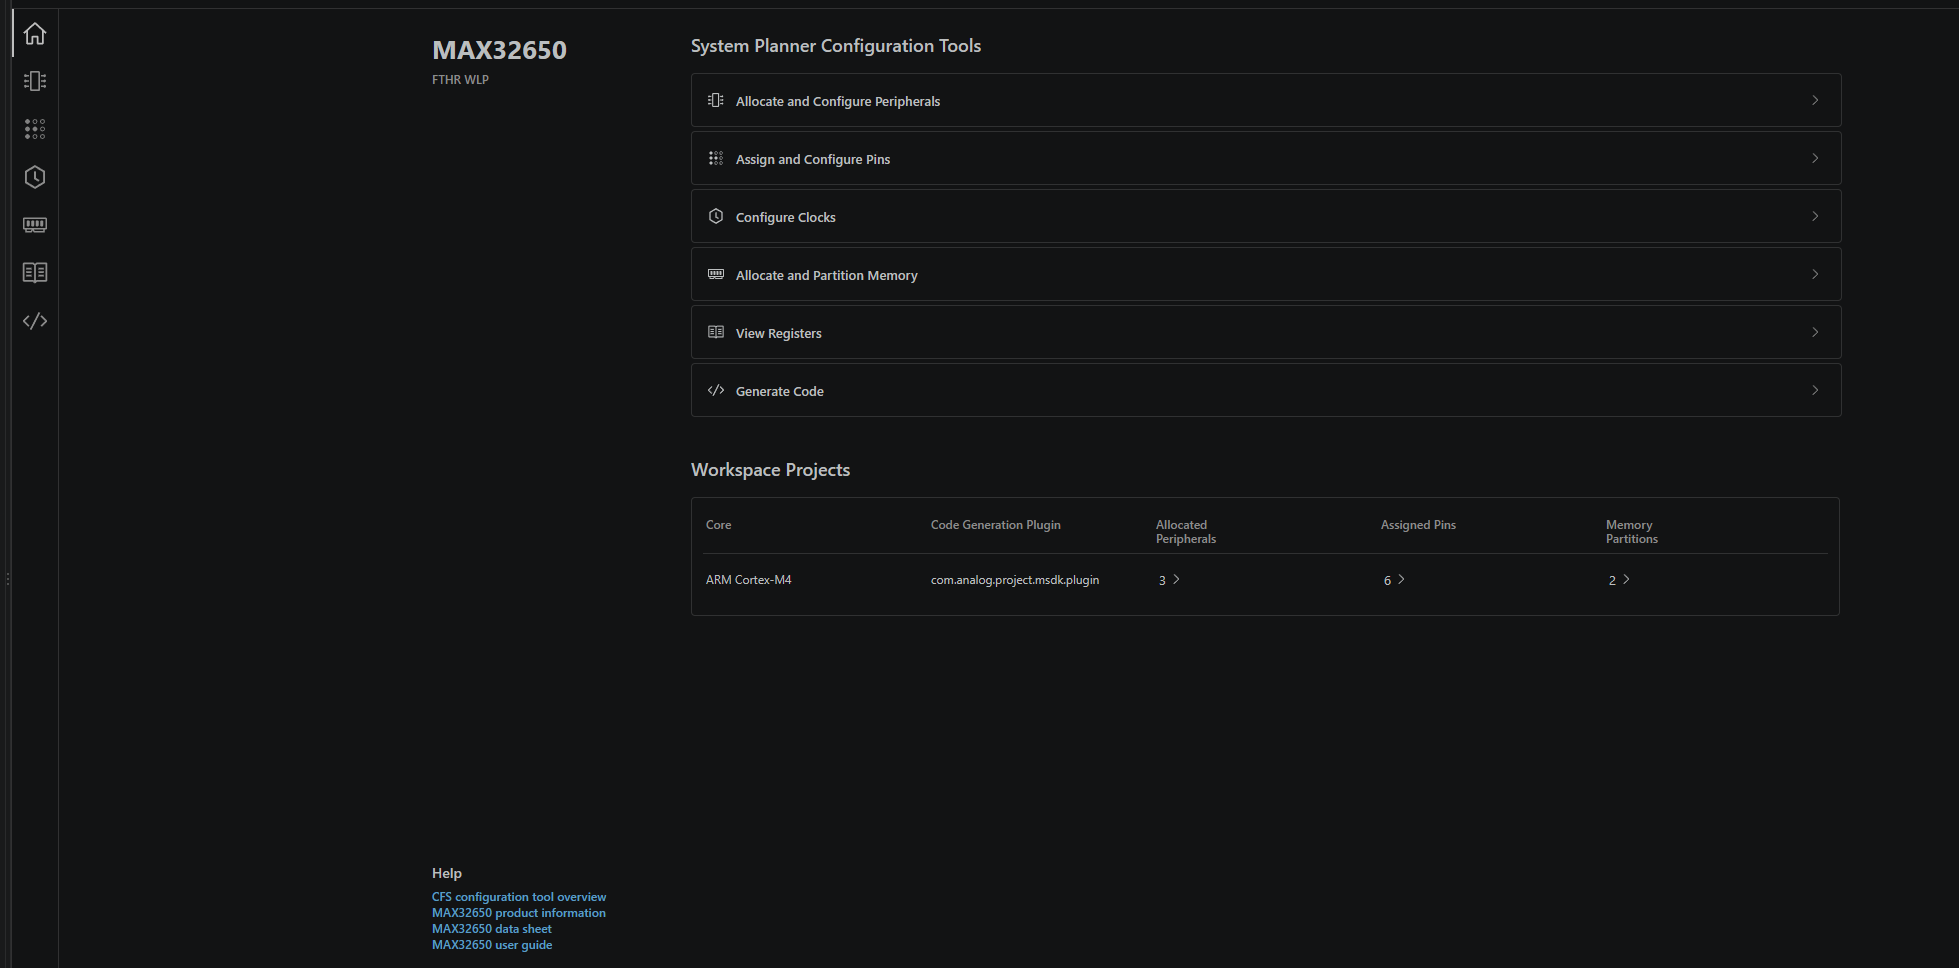
Task: Expand Configure Clocks chevron
Action: (1815, 216)
